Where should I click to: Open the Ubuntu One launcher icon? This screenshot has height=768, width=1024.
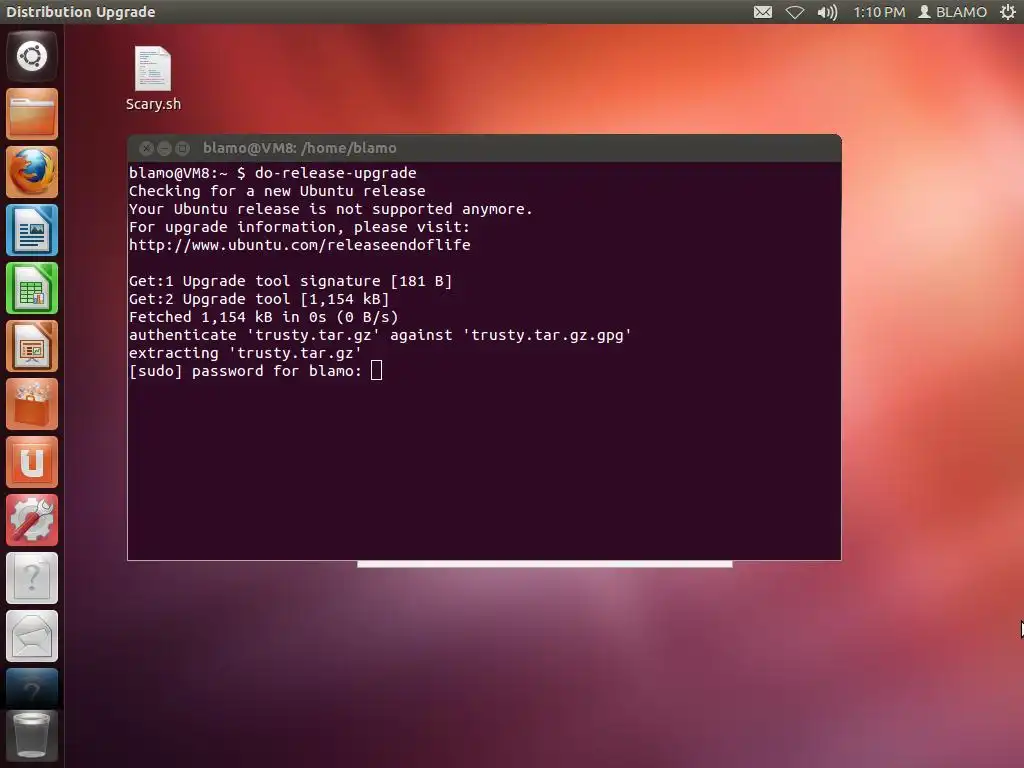point(31,462)
